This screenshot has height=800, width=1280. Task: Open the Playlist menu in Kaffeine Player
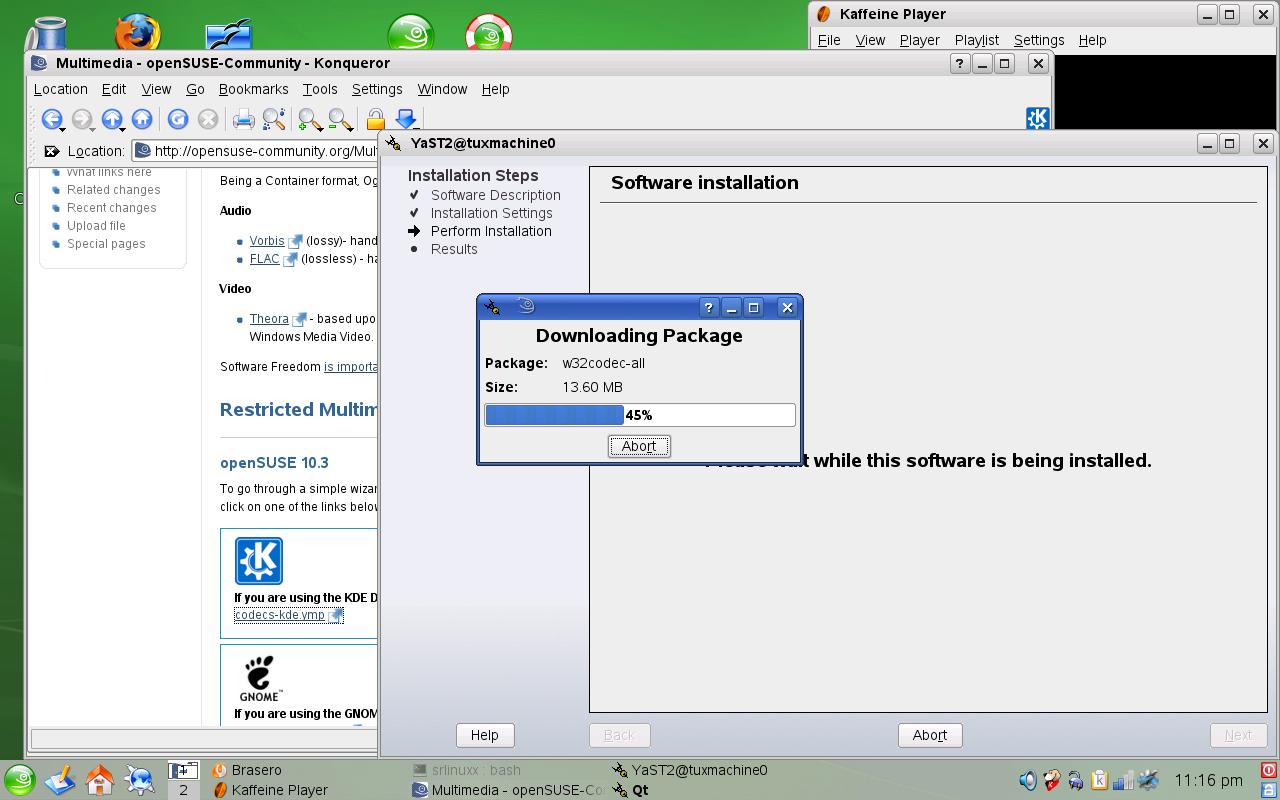point(977,40)
